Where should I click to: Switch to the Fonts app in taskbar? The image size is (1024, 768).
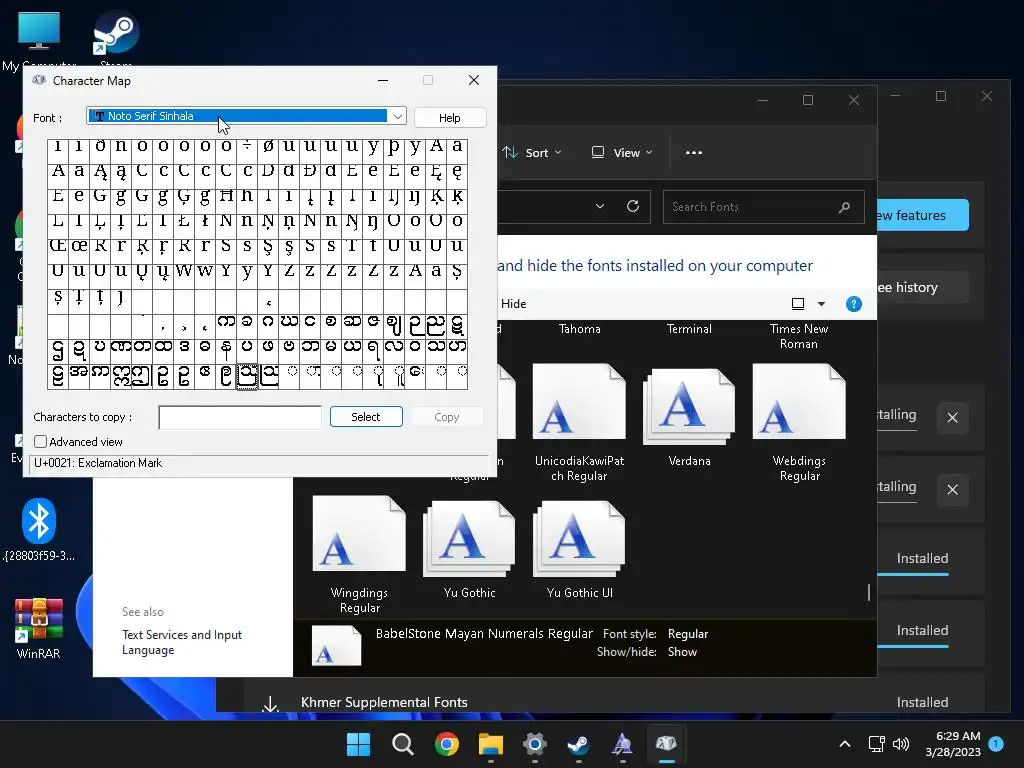click(x=622, y=744)
